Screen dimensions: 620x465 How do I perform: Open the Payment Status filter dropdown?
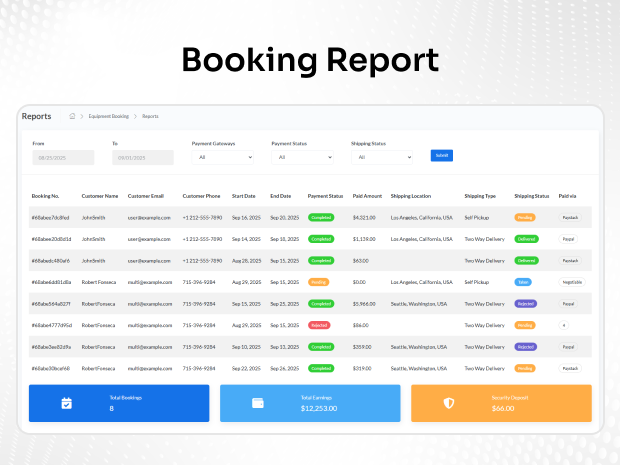pyautogui.click(x=302, y=157)
